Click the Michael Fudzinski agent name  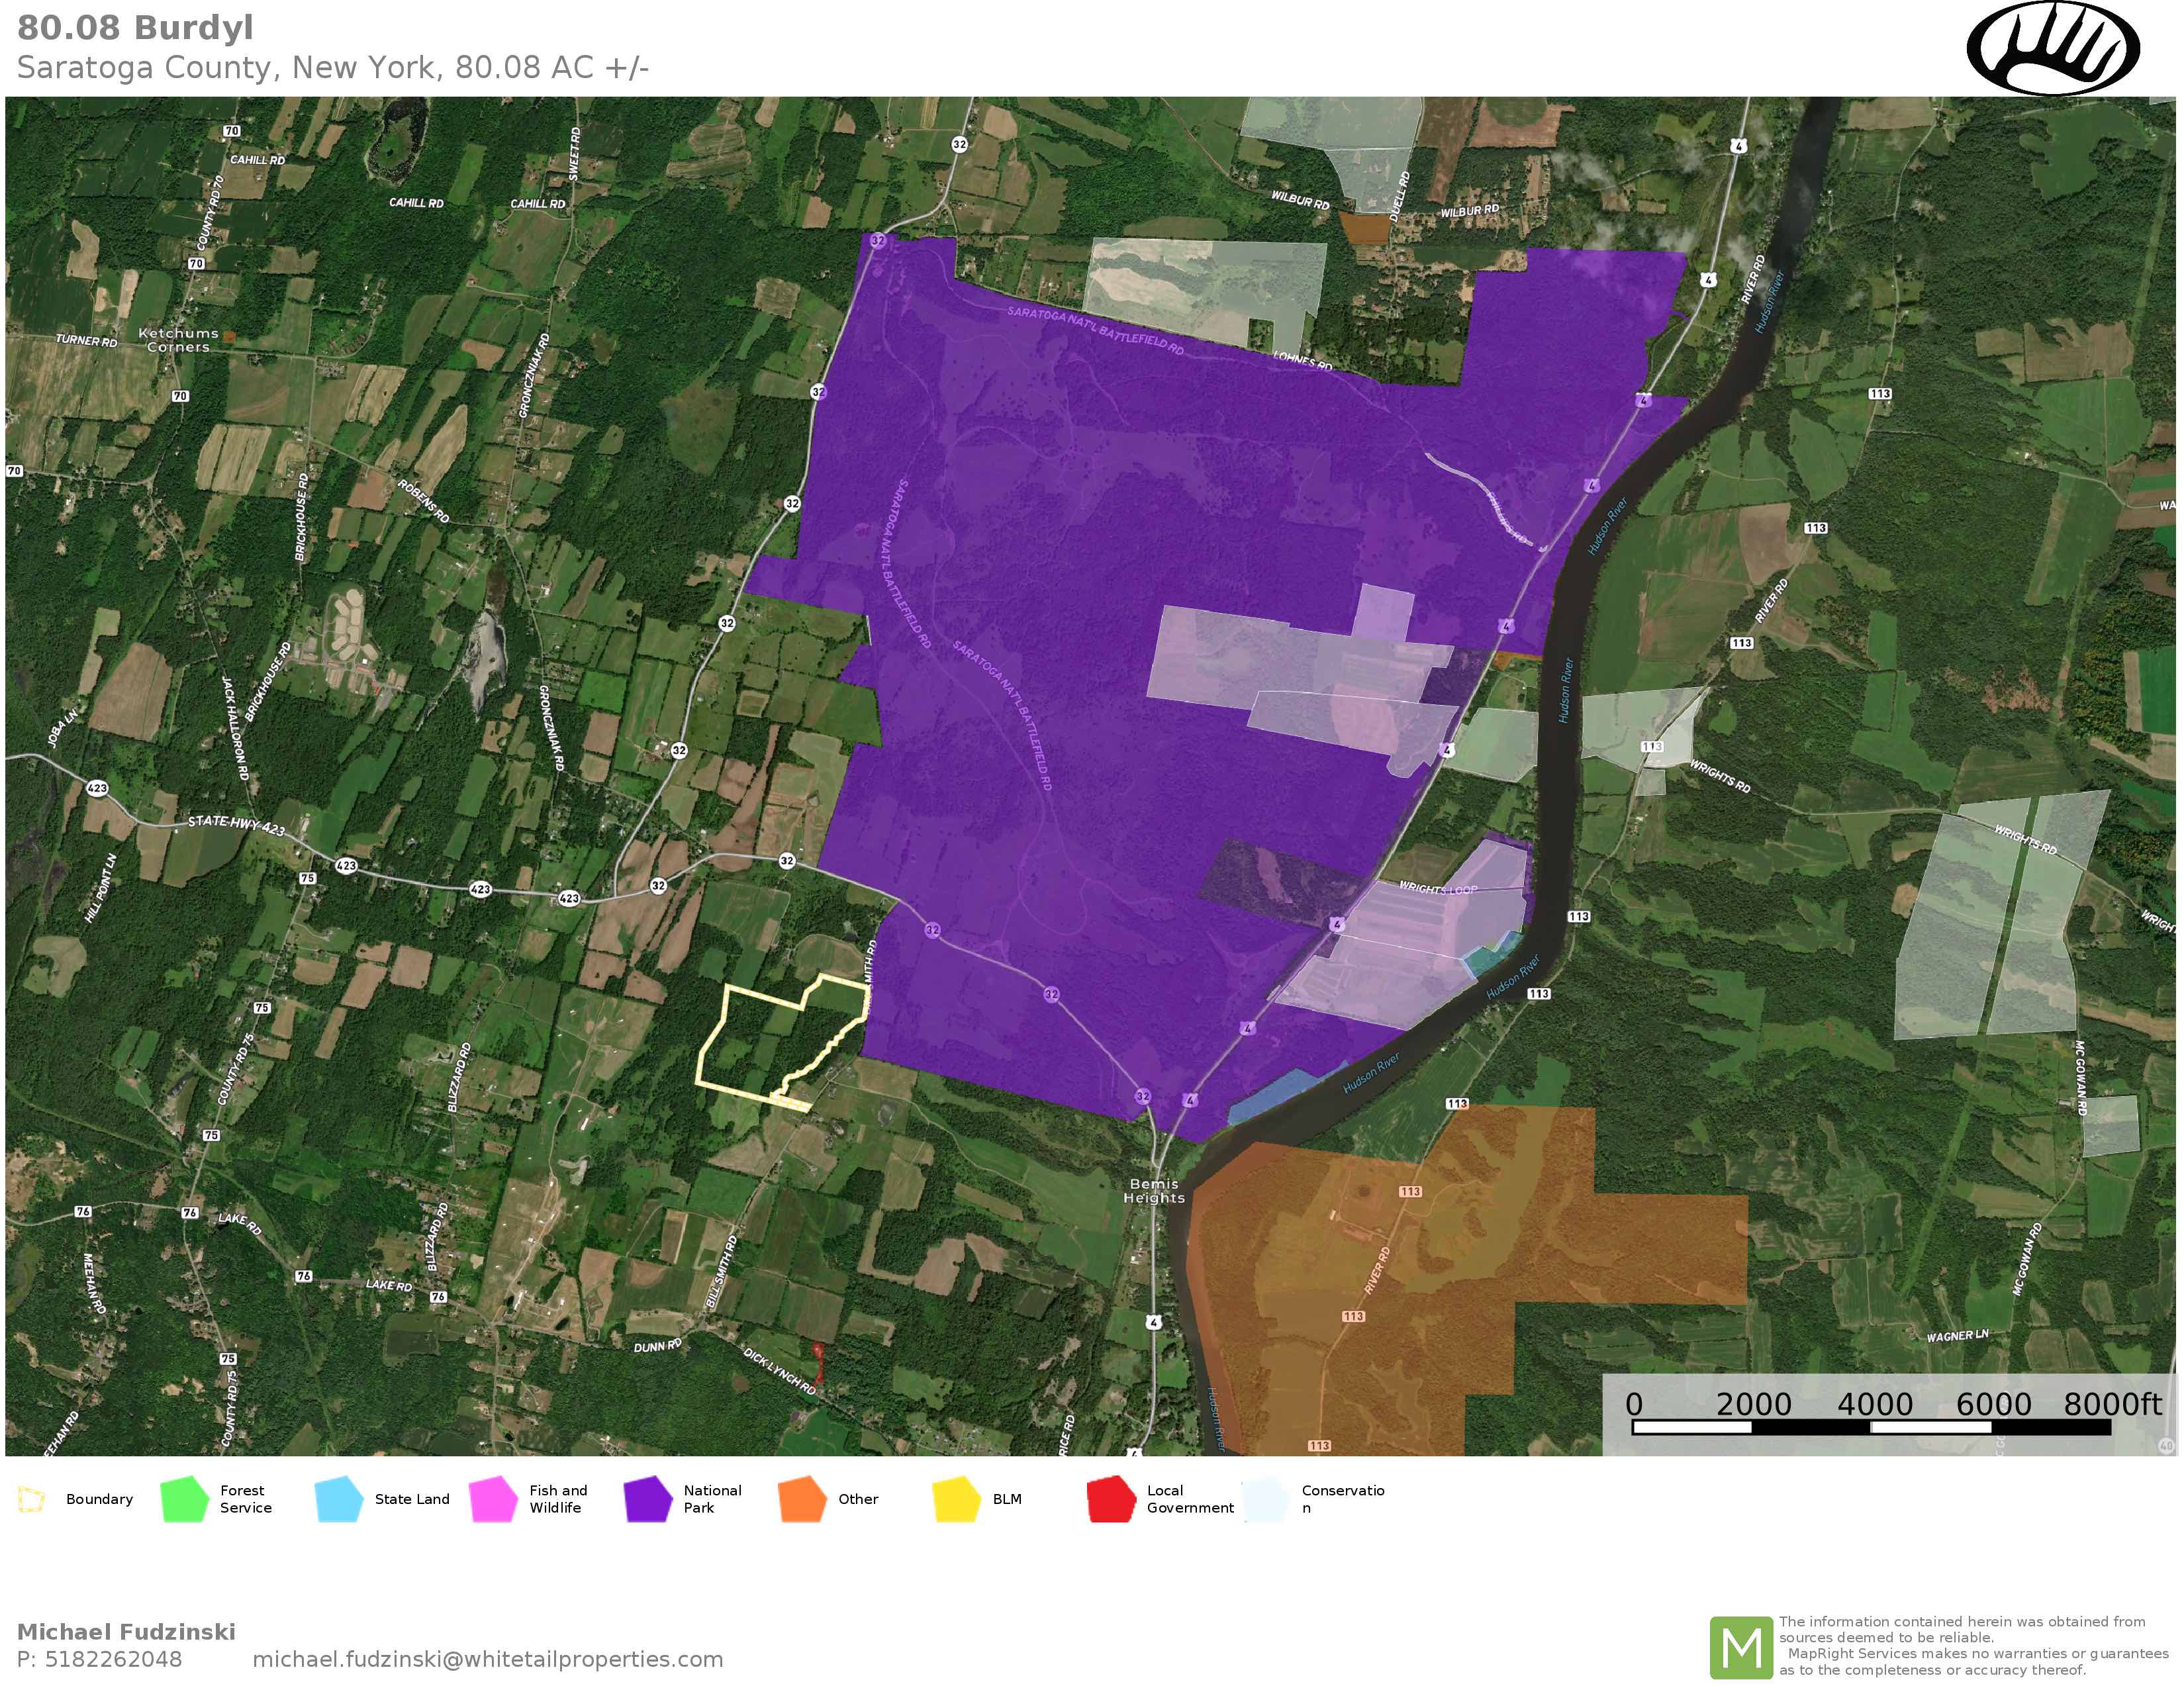[126, 1631]
